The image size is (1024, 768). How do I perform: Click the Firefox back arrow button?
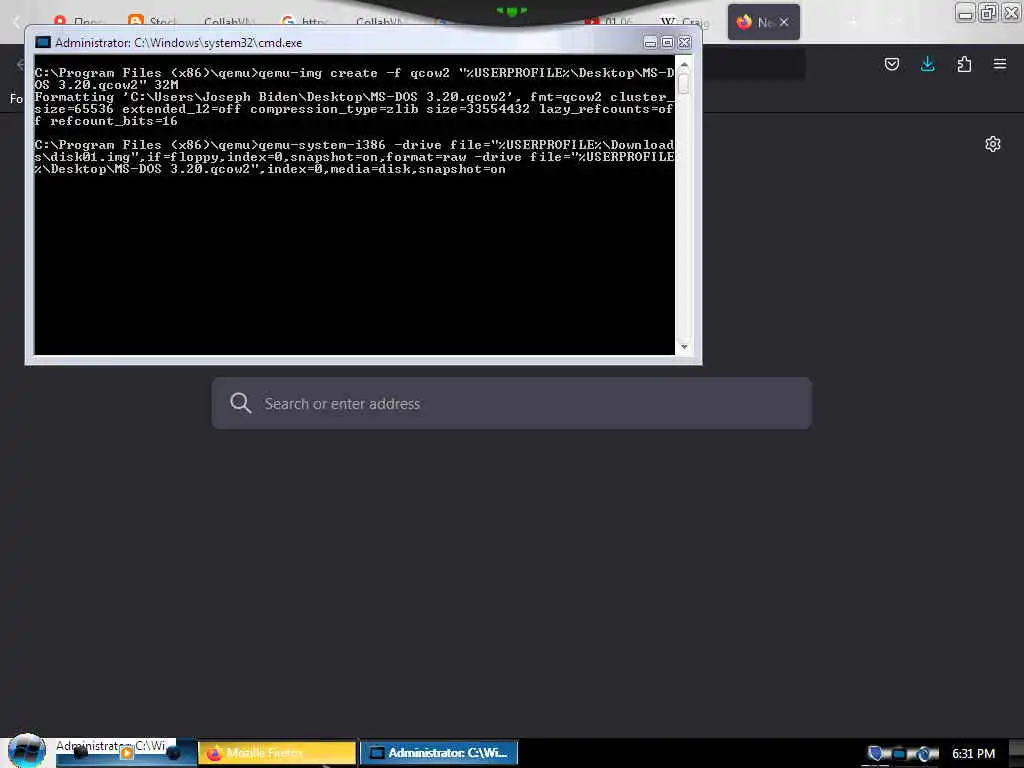(20, 64)
